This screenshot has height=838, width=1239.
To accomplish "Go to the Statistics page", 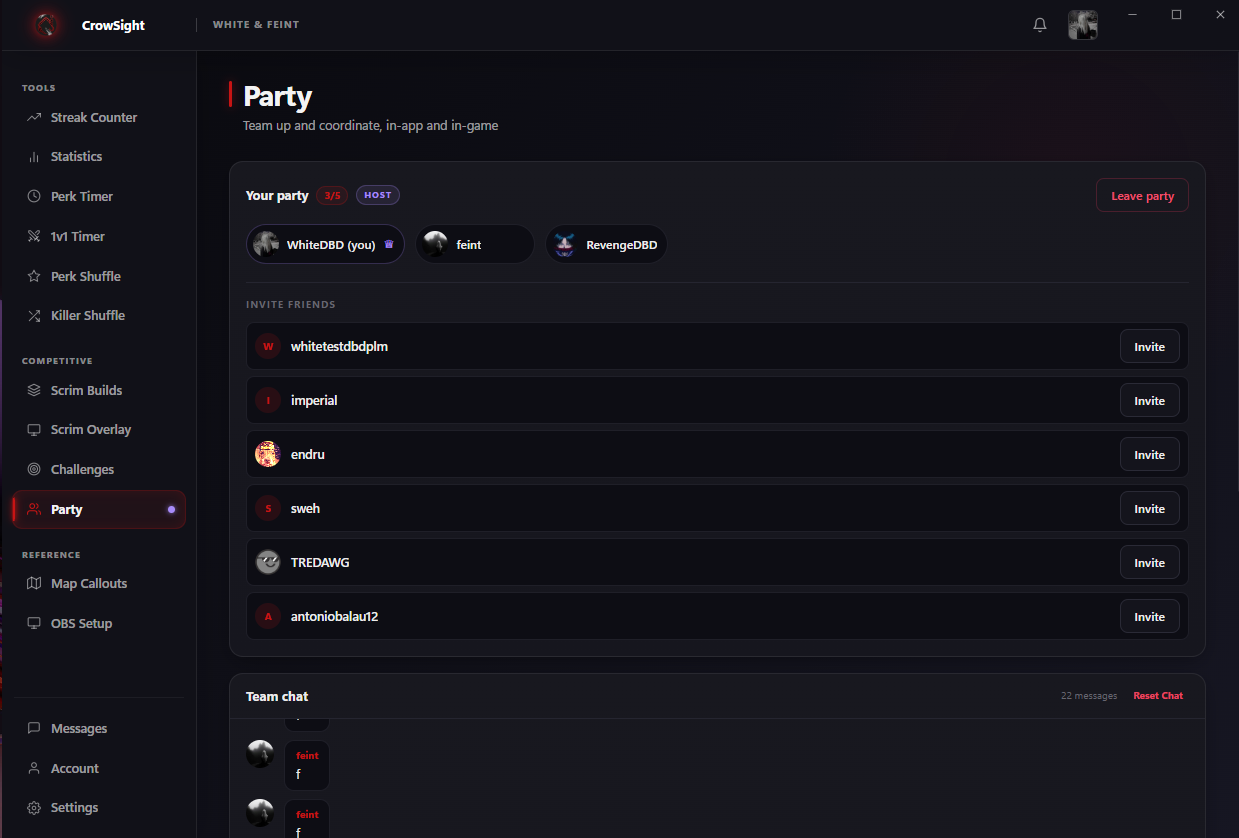I will click(x=99, y=157).
